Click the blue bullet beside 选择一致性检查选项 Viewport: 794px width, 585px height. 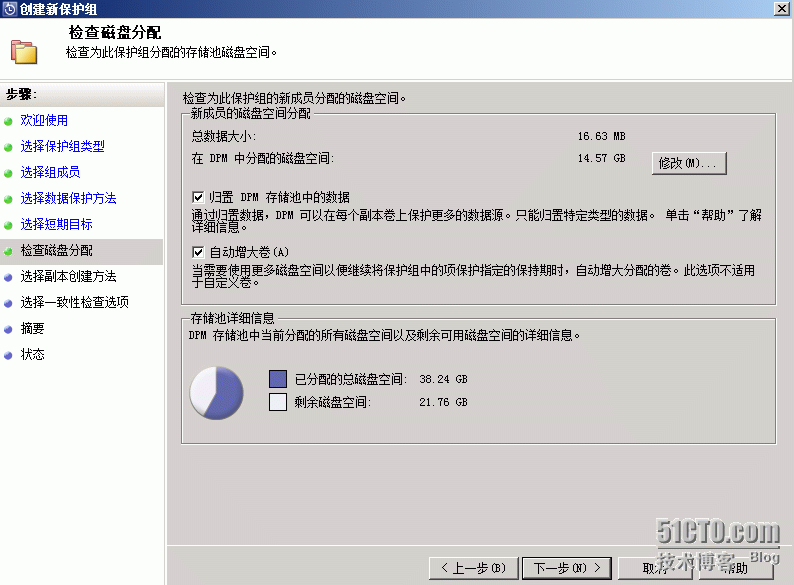click(8, 303)
